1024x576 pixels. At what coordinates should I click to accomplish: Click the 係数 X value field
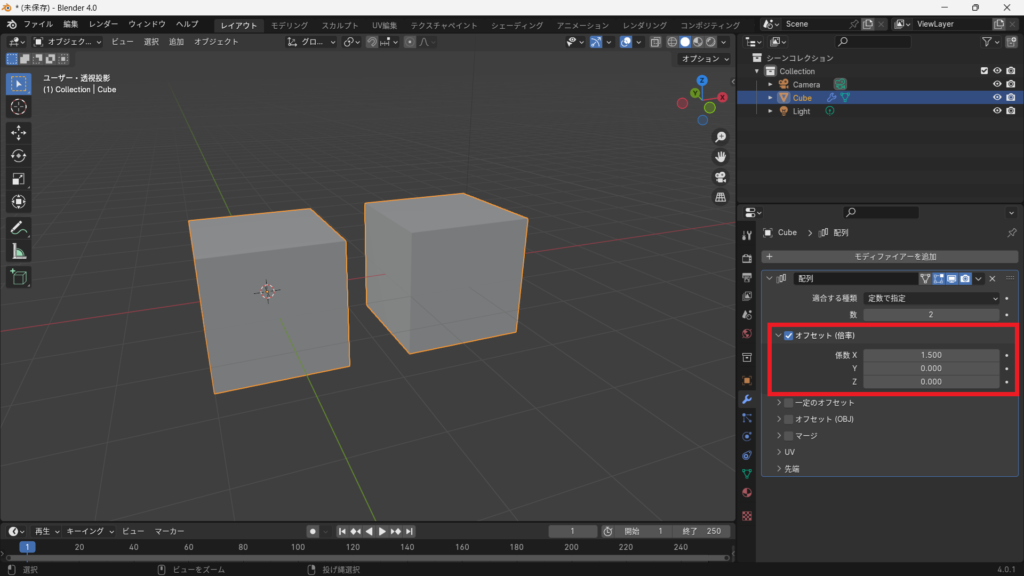coord(932,355)
